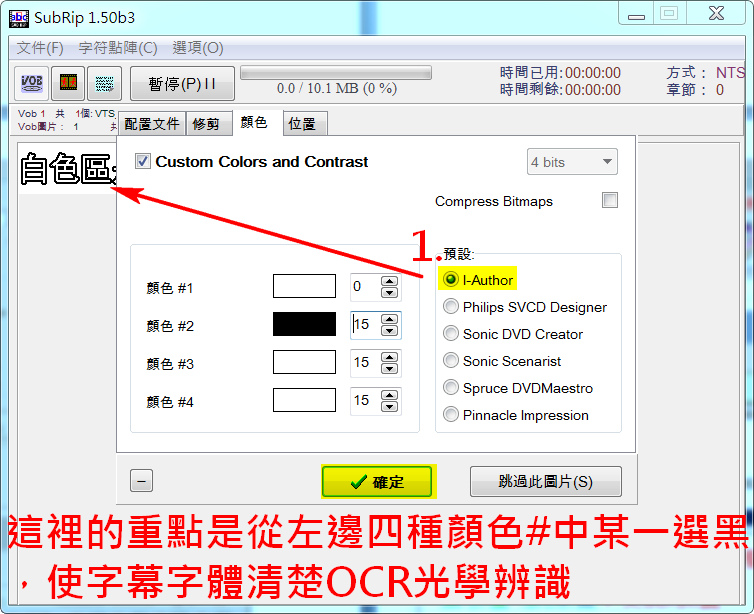
Task: Decrease 顏色 #3 contrast value
Action: tap(390, 368)
